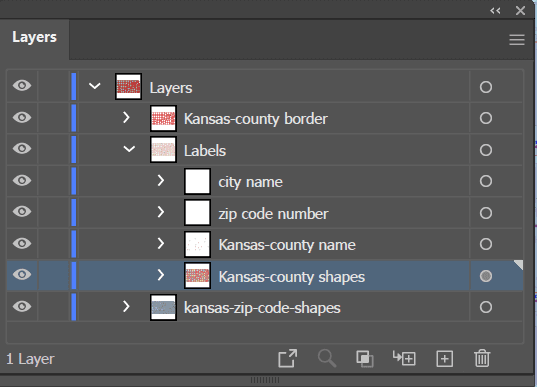This screenshot has width=537, height=387.
Task: Open the Layers panel hamburger menu
Action: 517,40
